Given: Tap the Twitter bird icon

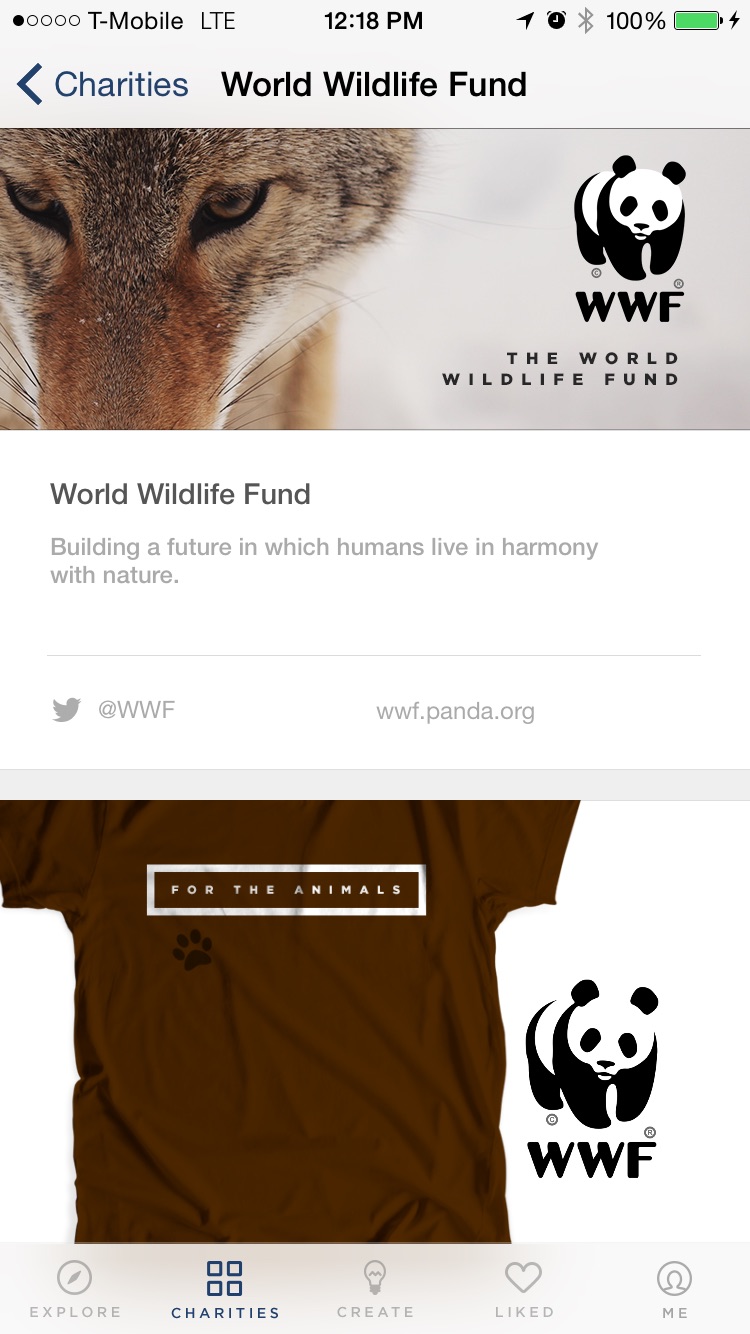Looking at the screenshot, I should point(66,711).
